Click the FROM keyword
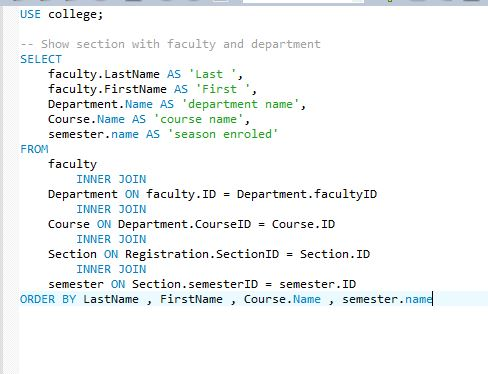 [x=34, y=149]
